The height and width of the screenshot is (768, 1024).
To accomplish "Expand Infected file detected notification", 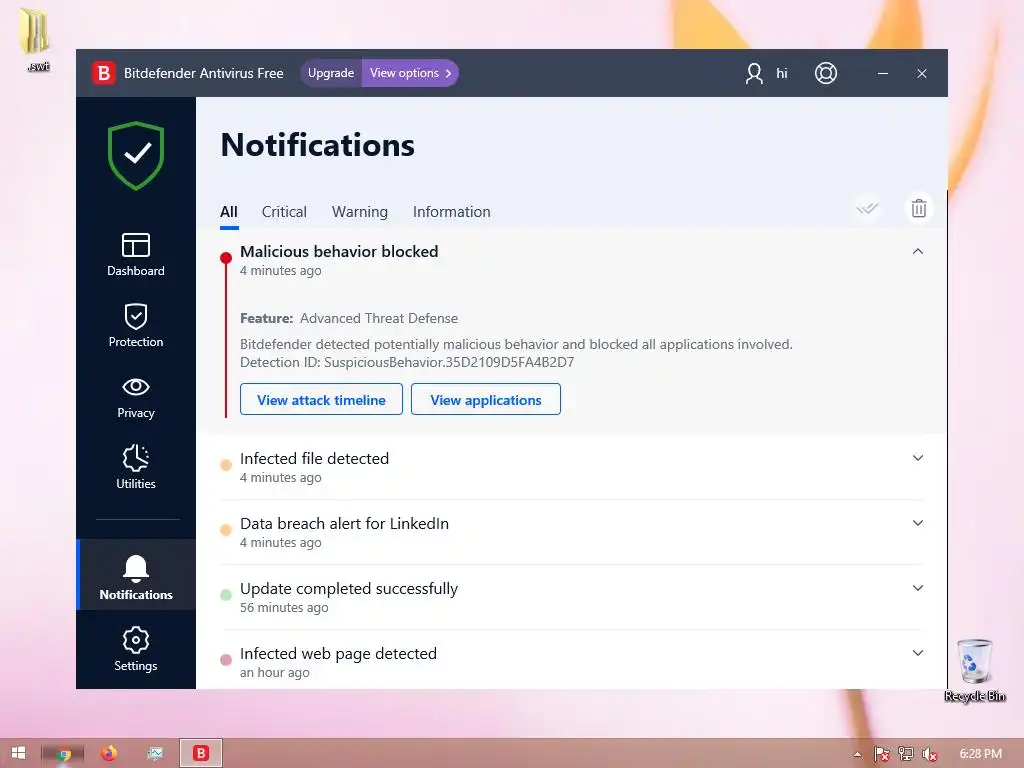I will coord(918,458).
